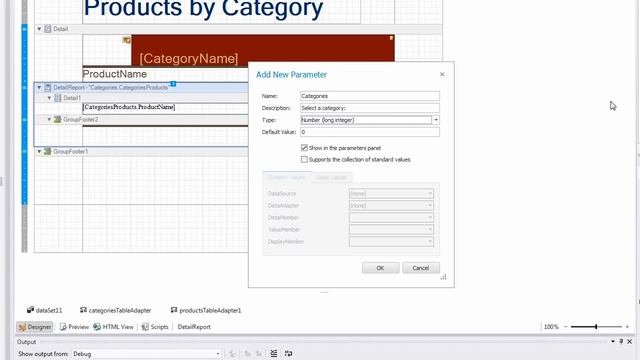Click the DetailReport breadcrumb item
The height and width of the screenshot is (360, 640).
194,327
